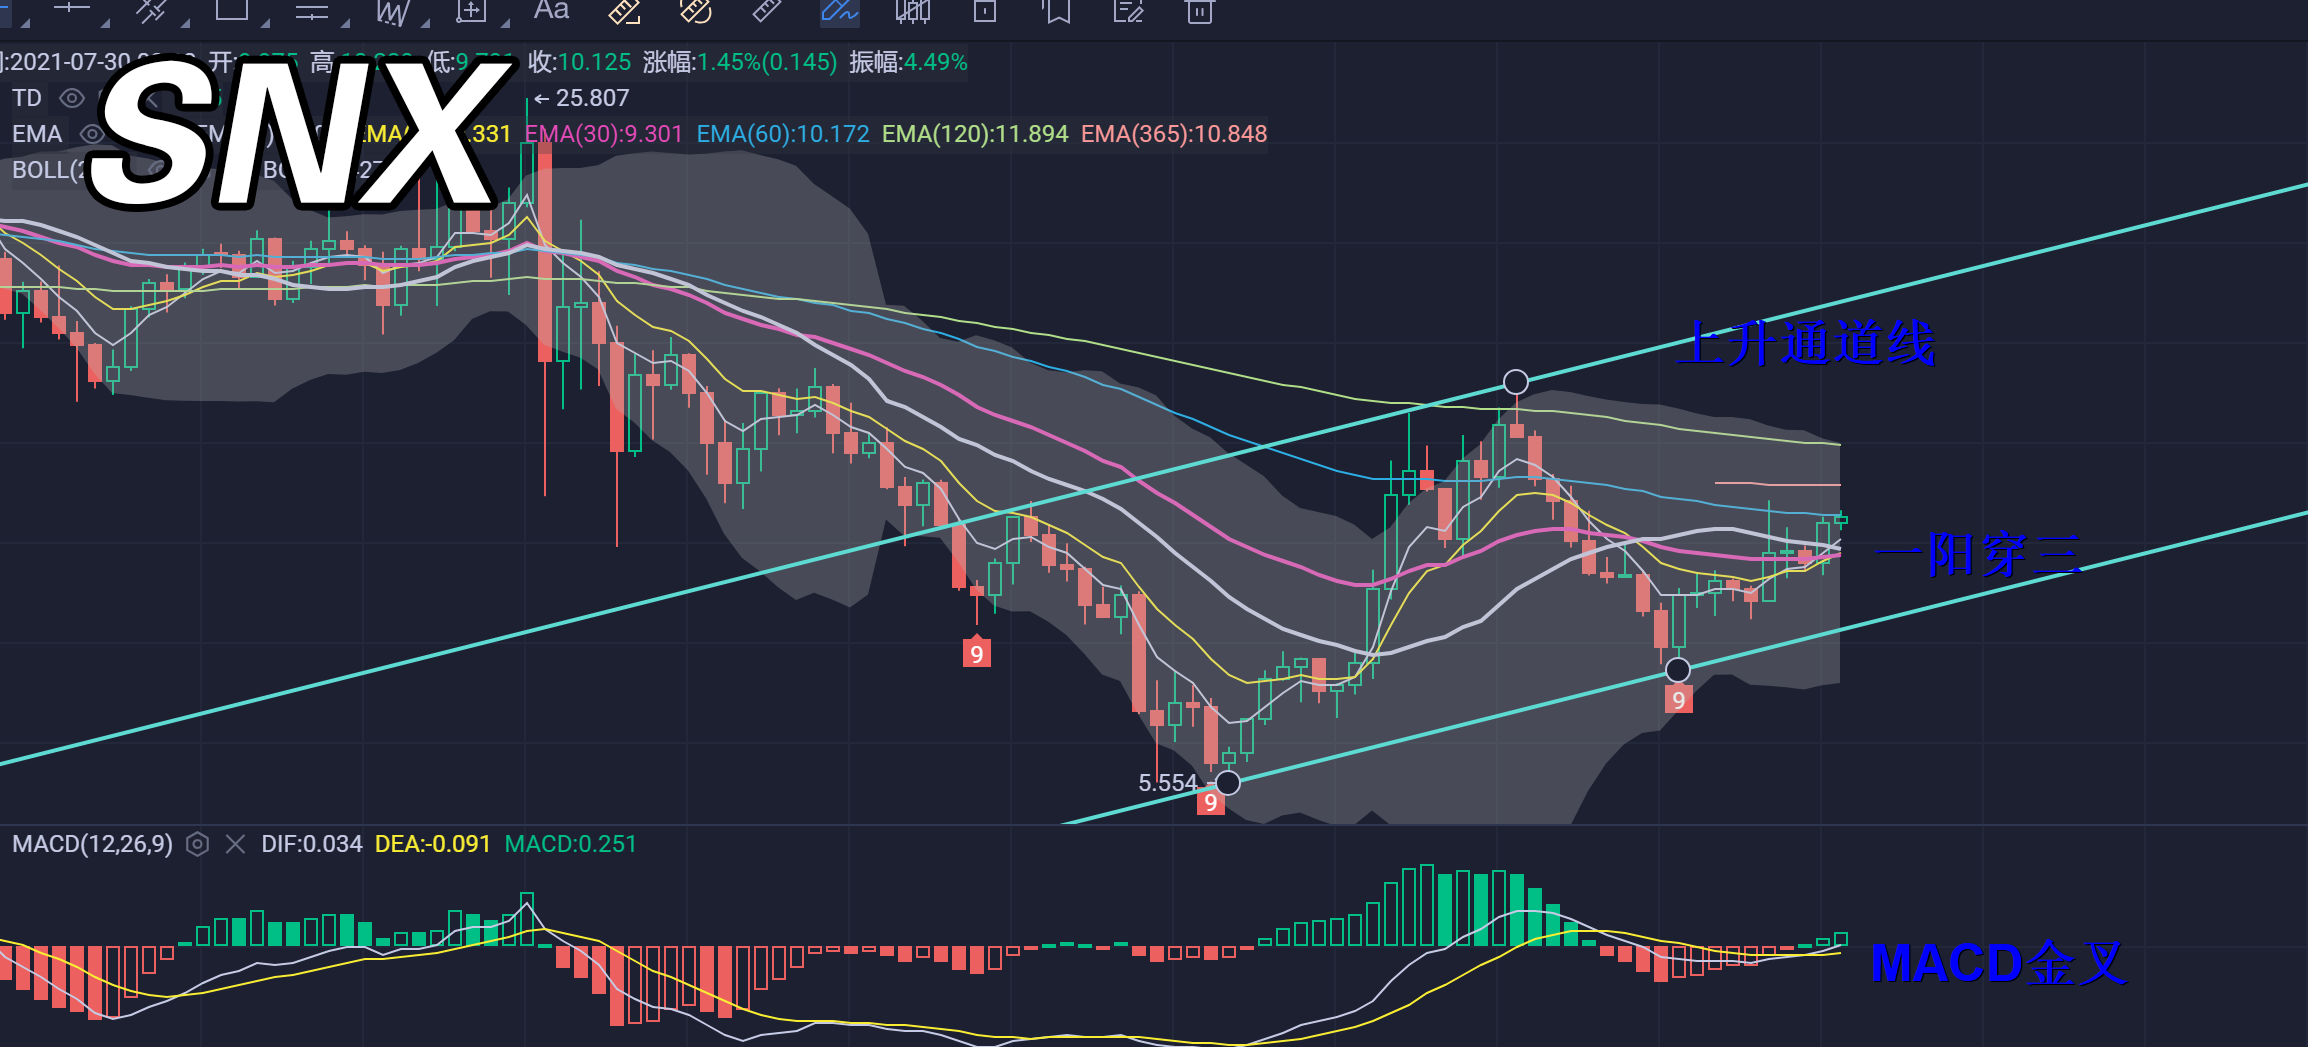The image size is (2308, 1047).
Task: Click the 25.807 high price label
Action: click(x=593, y=98)
